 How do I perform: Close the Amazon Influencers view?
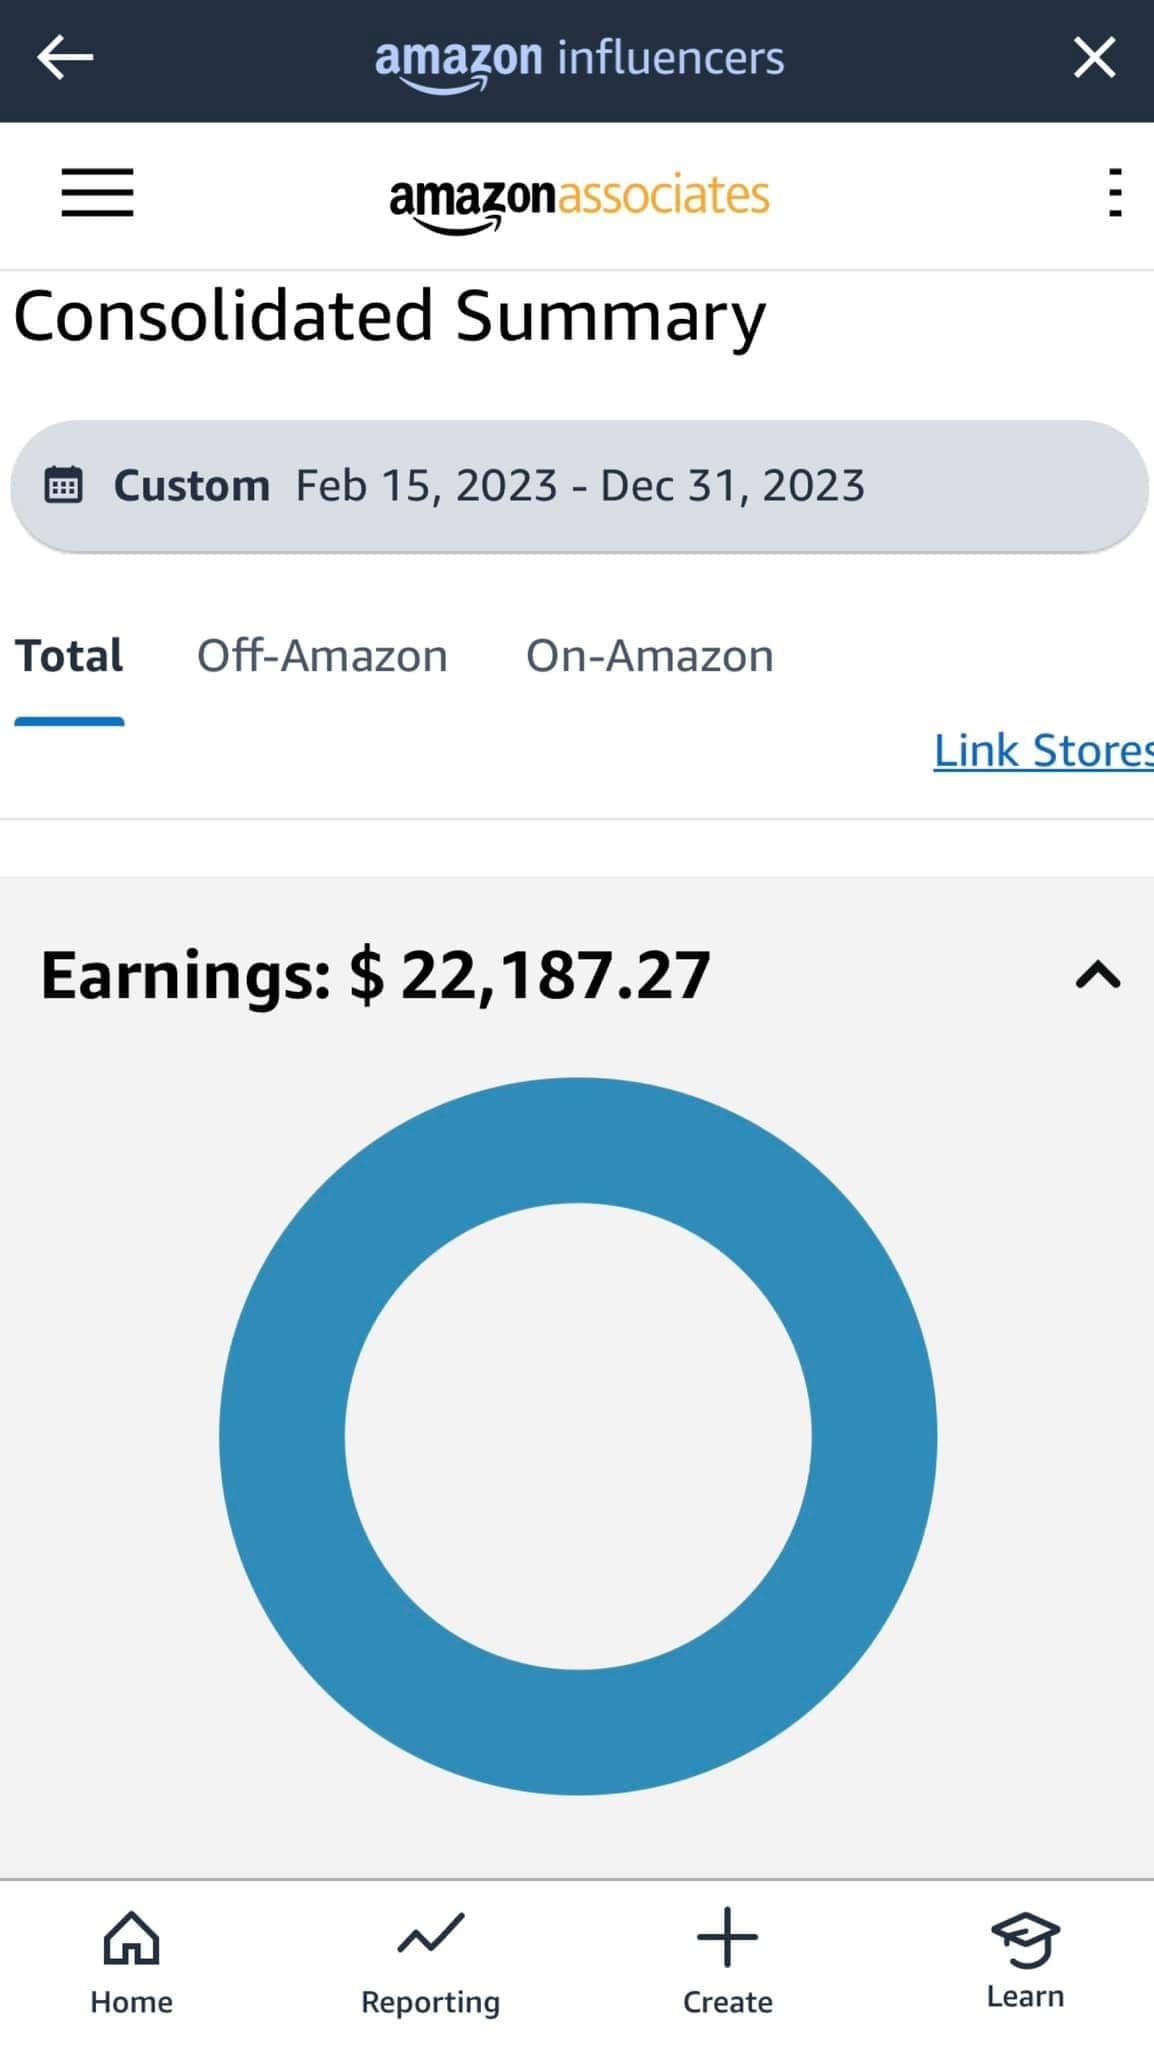pyautogui.click(x=1094, y=58)
